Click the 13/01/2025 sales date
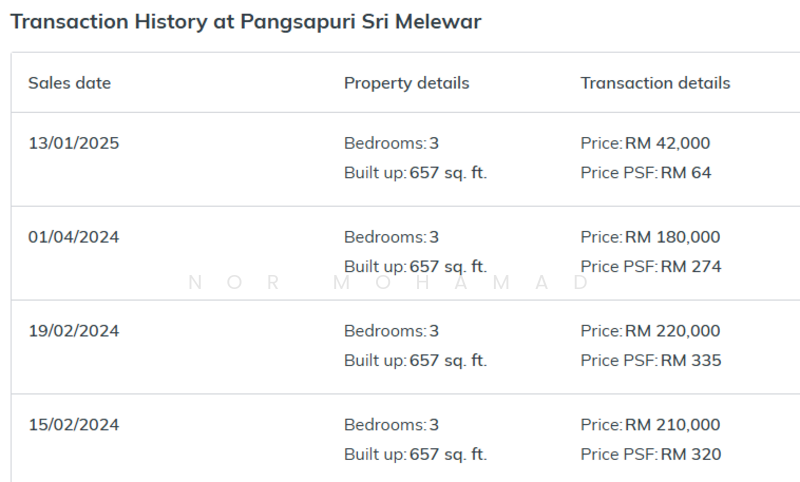This screenshot has width=800, height=482. coord(73,143)
